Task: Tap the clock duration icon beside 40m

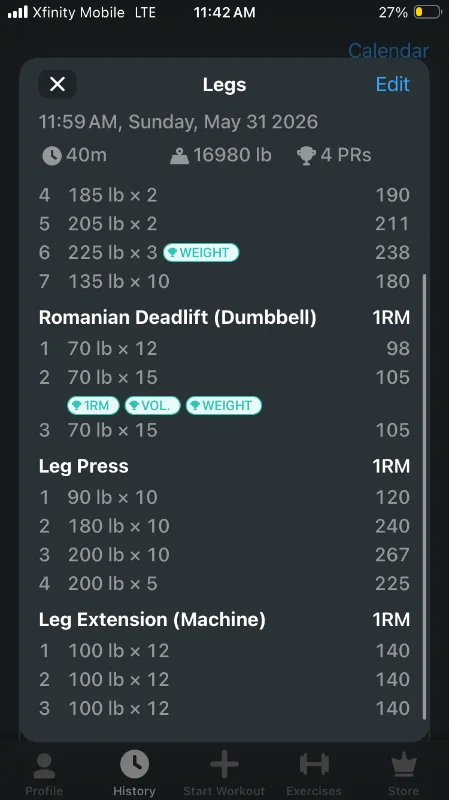Action: [52, 155]
